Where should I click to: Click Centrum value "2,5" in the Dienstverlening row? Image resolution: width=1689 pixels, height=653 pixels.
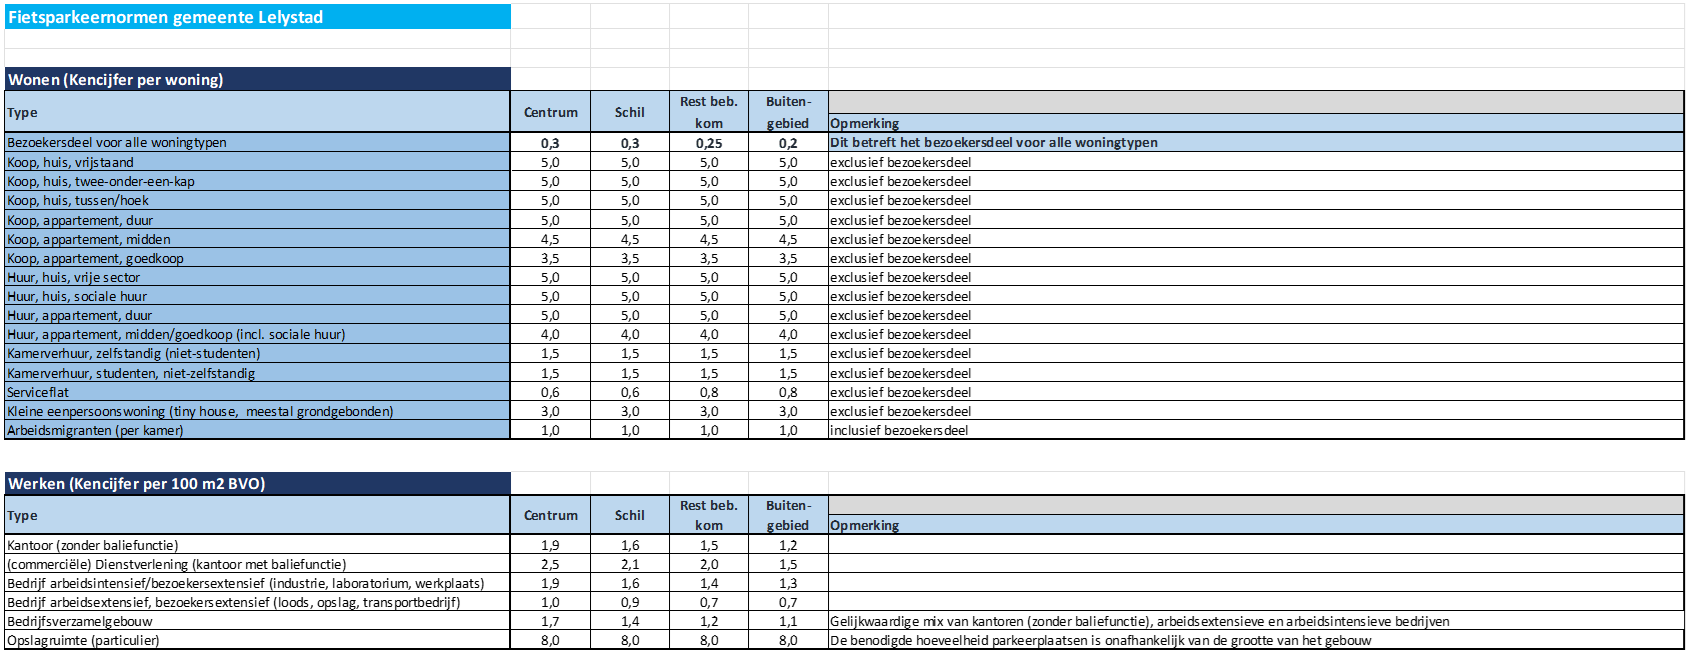click(550, 564)
